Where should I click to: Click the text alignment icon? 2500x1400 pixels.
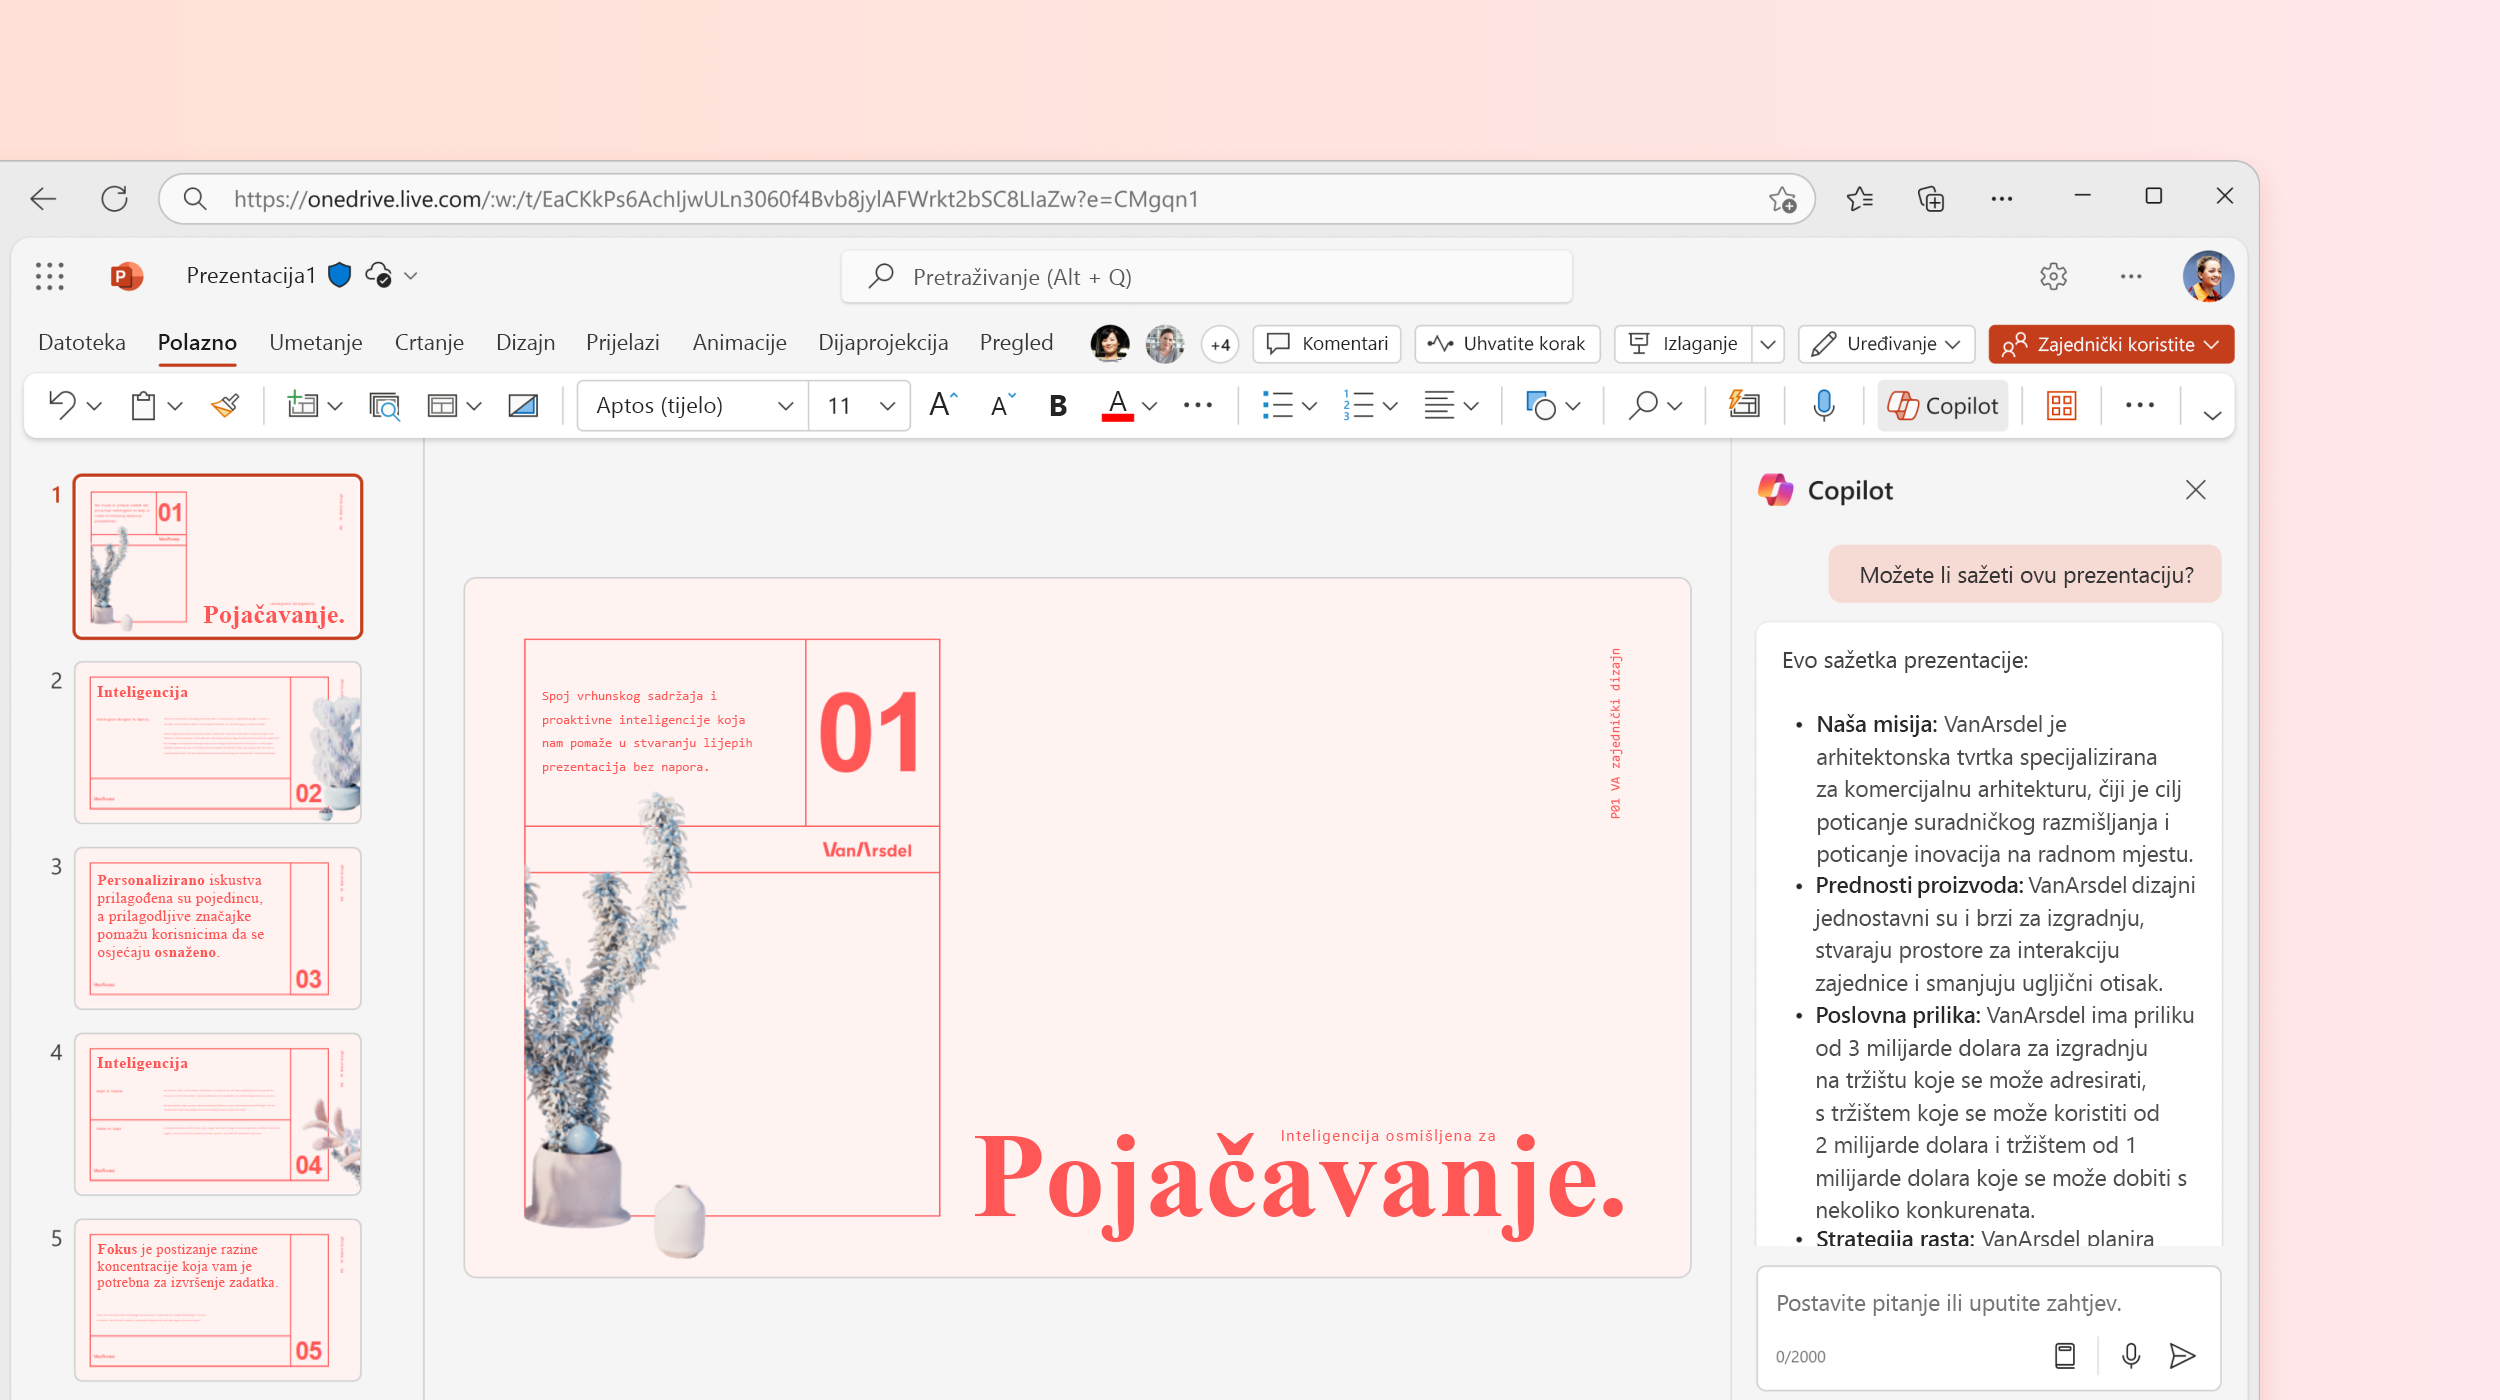(1439, 405)
